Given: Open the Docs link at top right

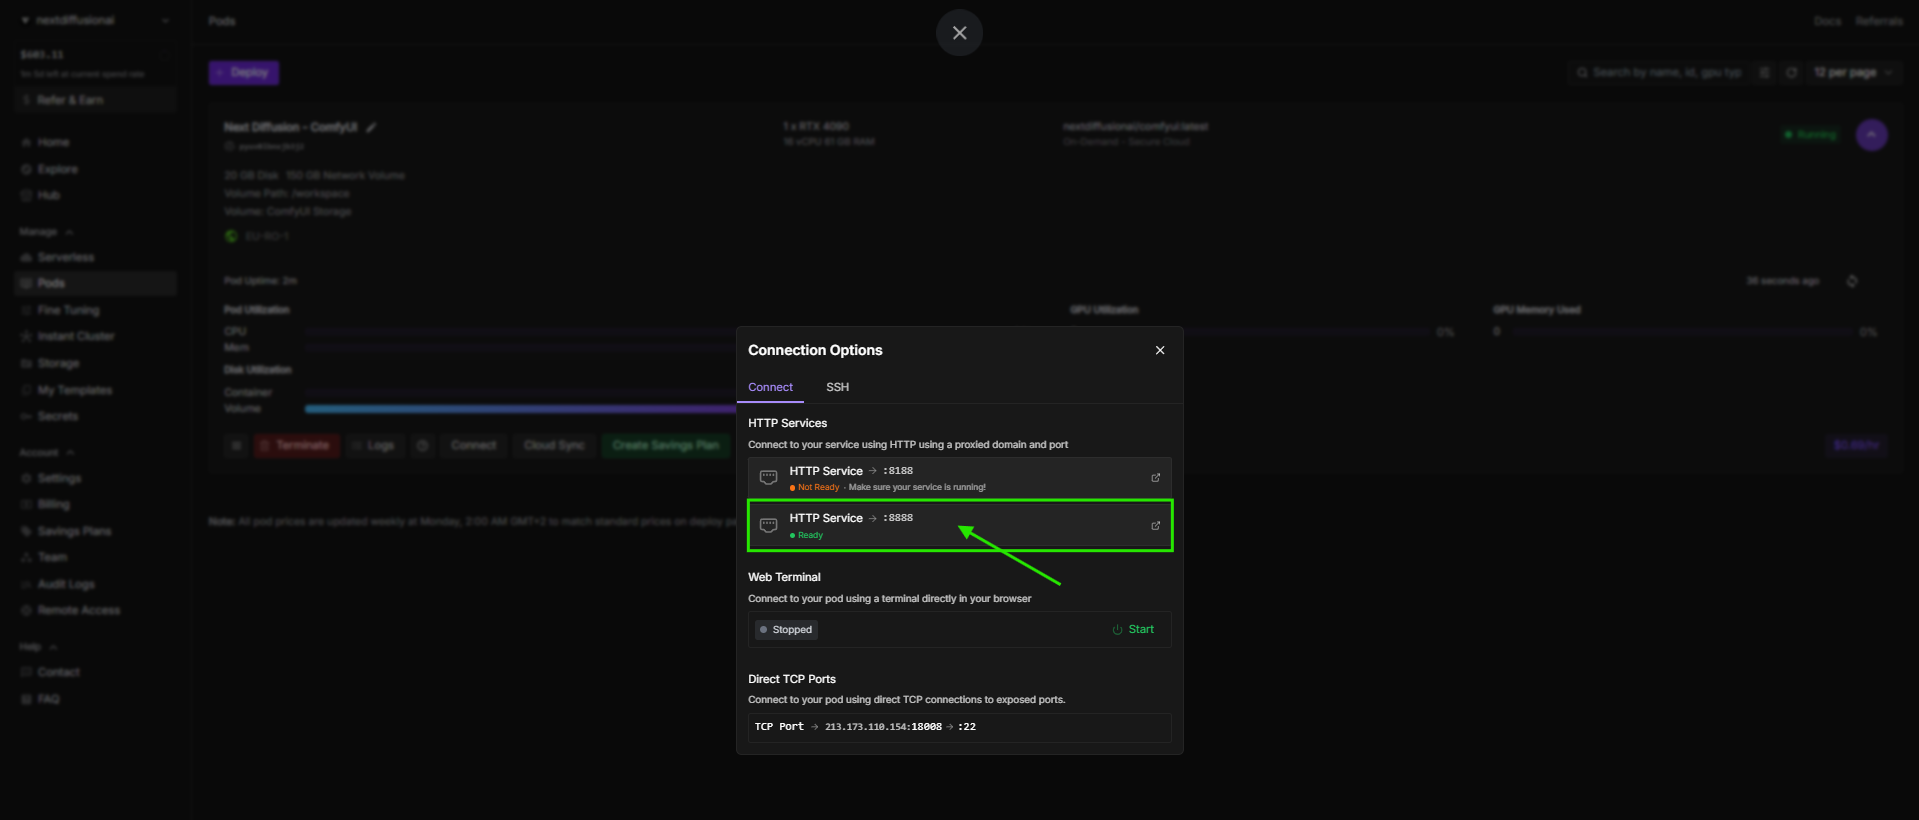Looking at the screenshot, I should [x=1827, y=21].
